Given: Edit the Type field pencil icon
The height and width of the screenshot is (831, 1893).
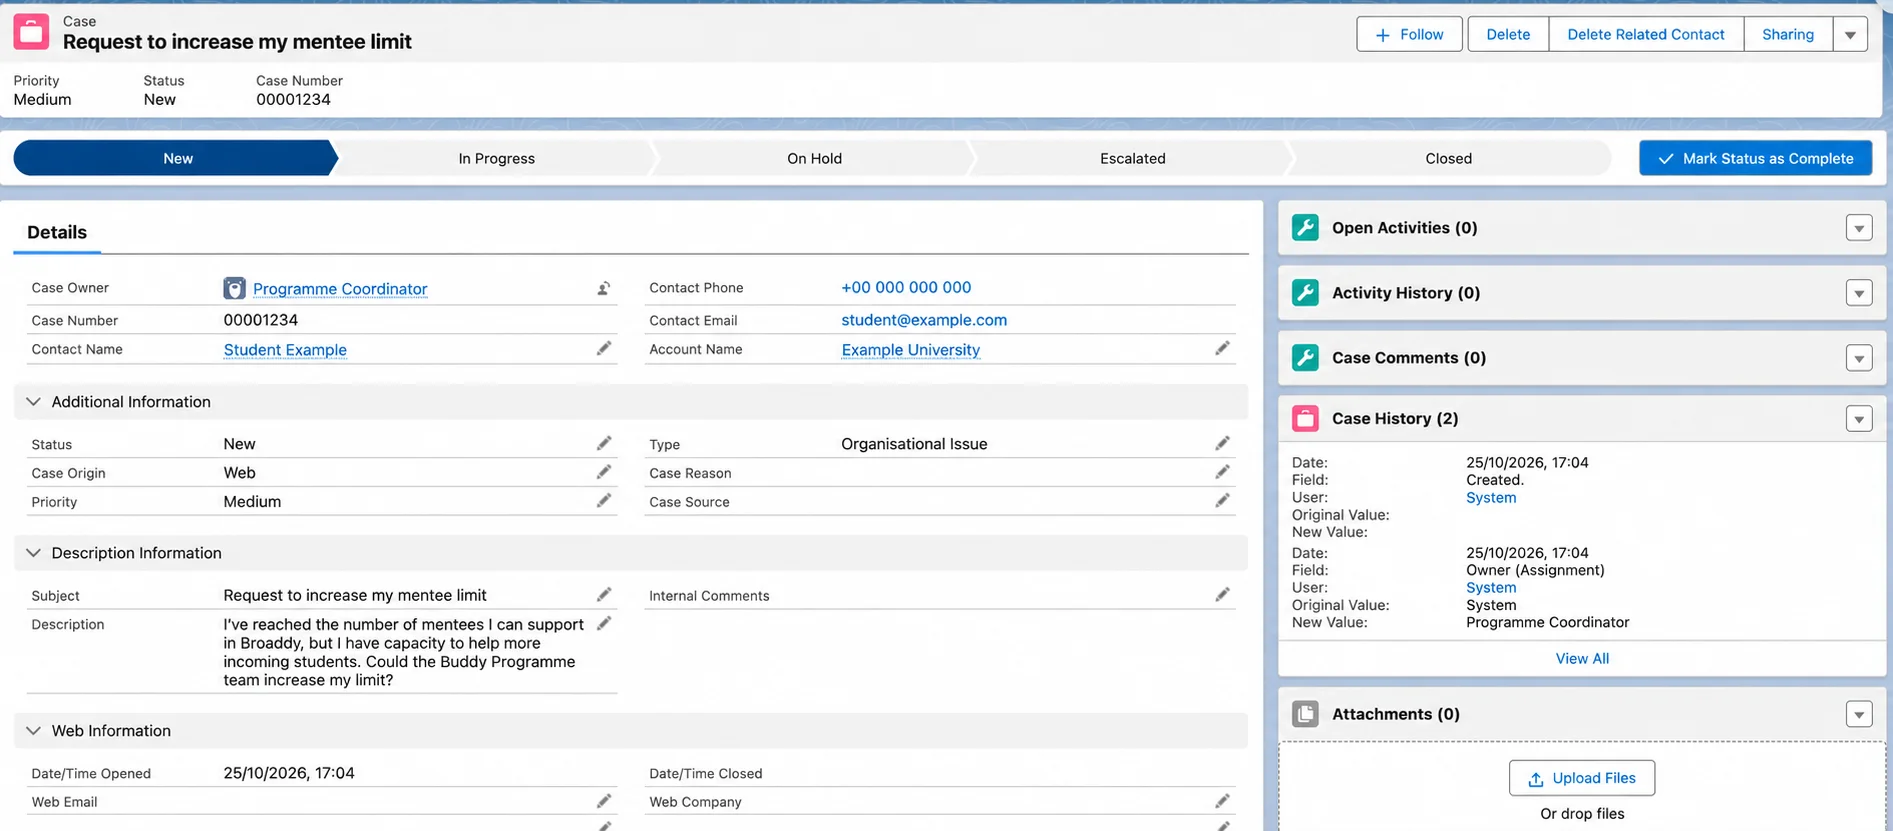Looking at the screenshot, I should point(1222,443).
